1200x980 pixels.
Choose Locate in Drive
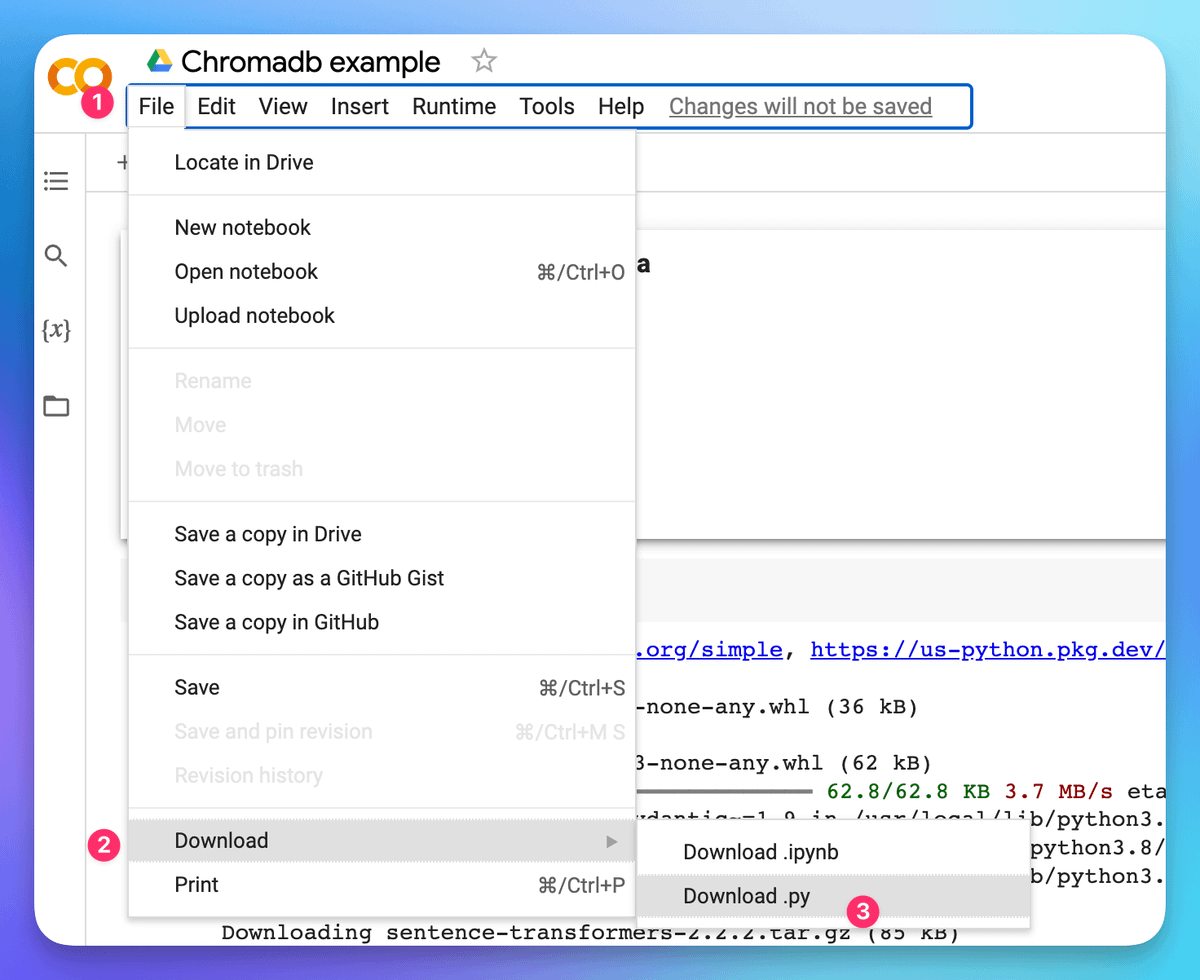244,162
